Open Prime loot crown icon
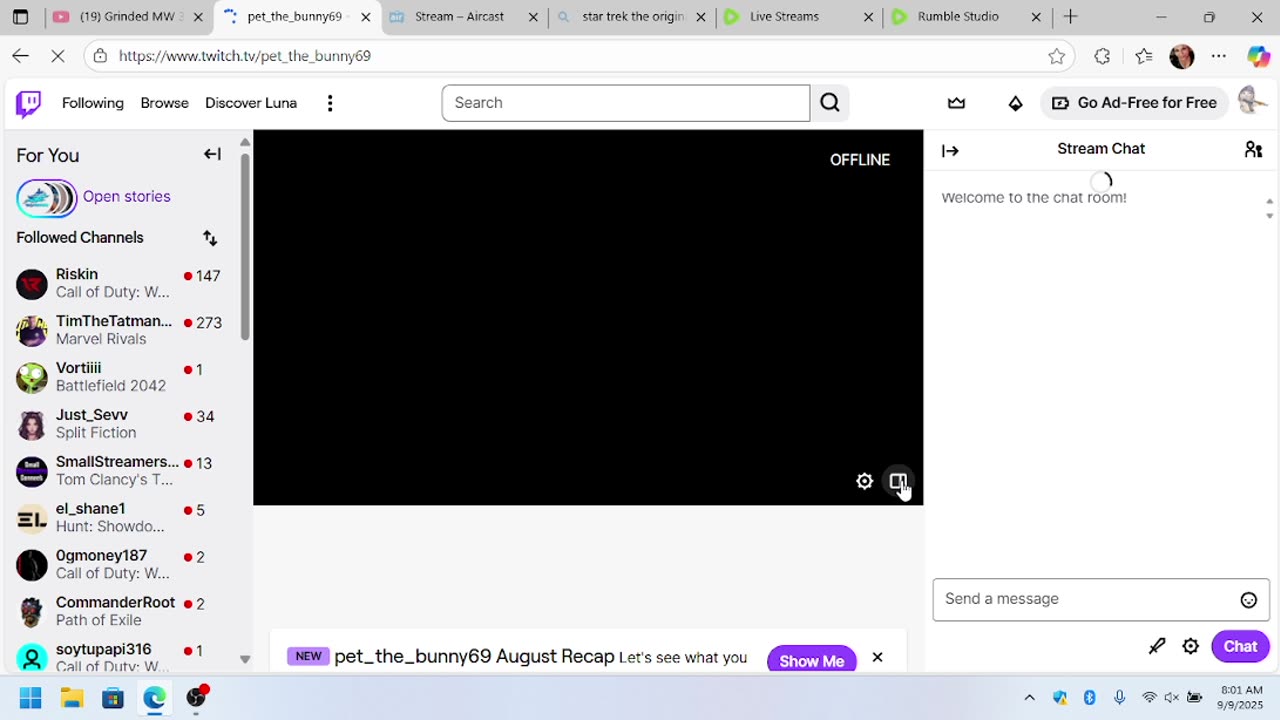This screenshot has width=1280, height=720. pyautogui.click(x=957, y=103)
